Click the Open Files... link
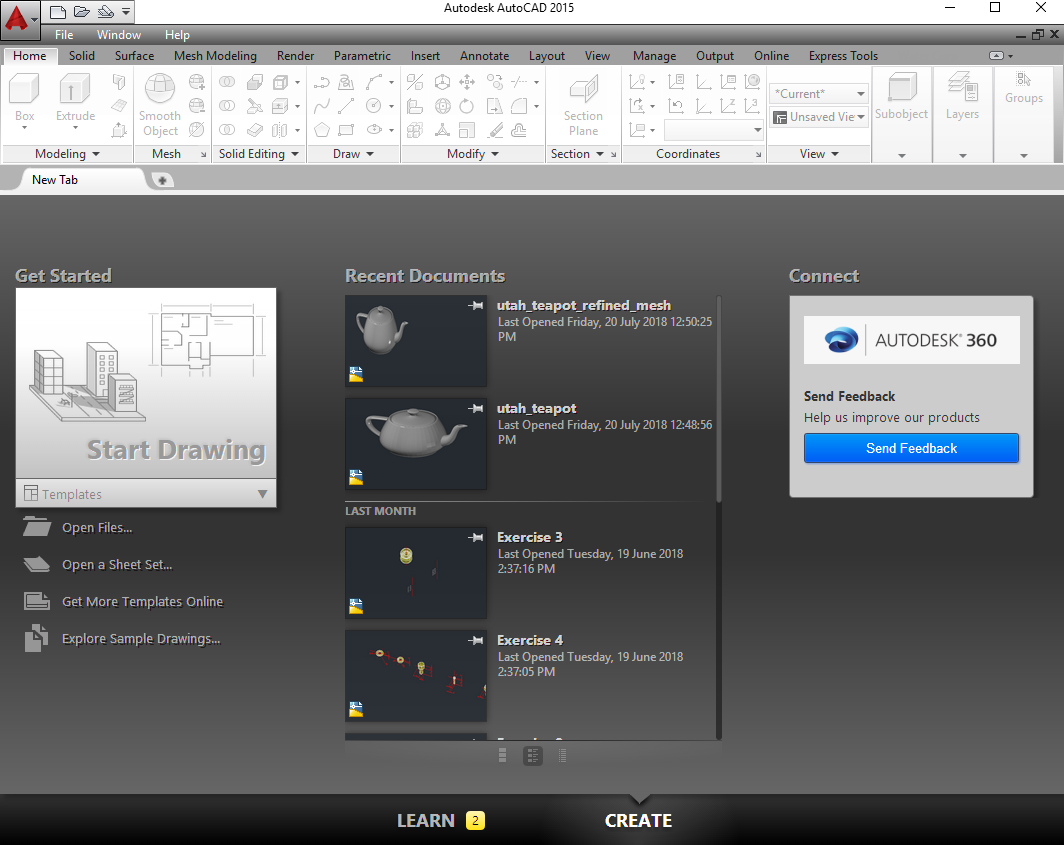Image resolution: width=1064 pixels, height=845 pixels. (97, 527)
